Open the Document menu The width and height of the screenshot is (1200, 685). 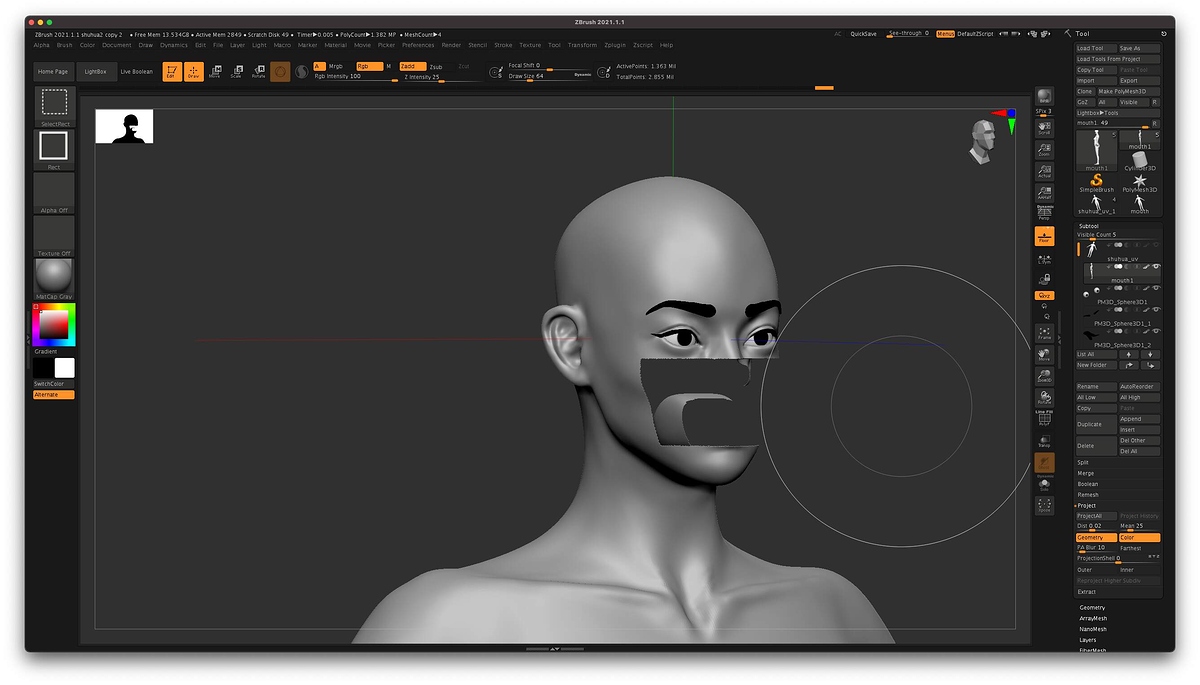point(116,45)
